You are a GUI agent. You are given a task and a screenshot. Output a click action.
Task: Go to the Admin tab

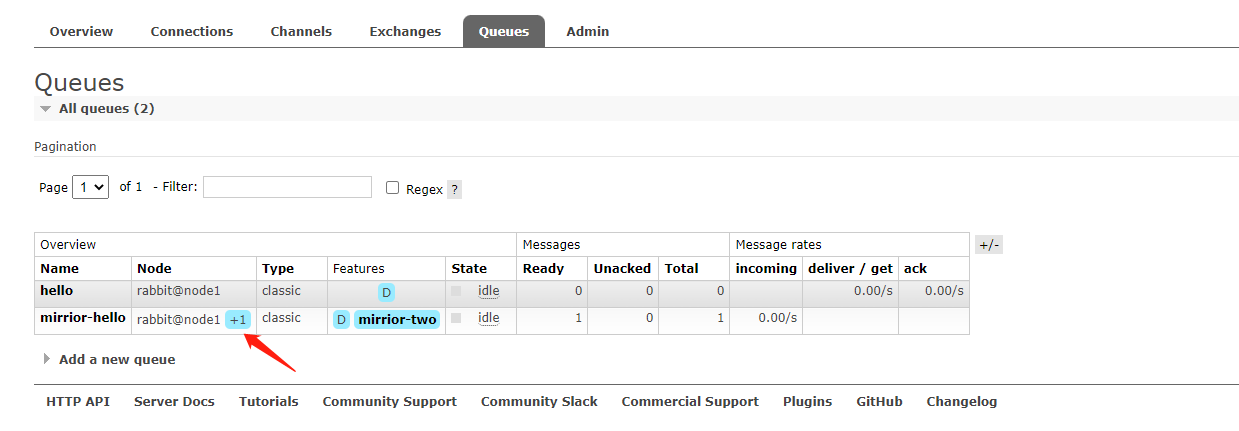click(x=588, y=31)
